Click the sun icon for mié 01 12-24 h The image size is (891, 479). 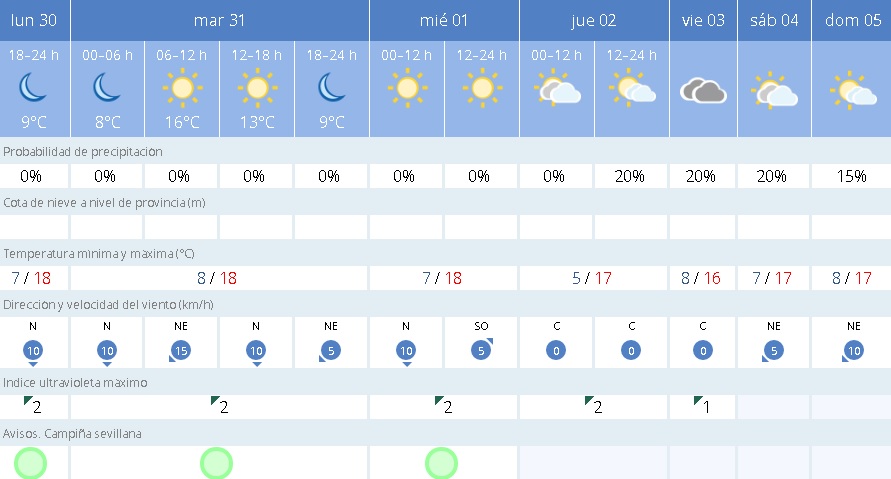481,90
